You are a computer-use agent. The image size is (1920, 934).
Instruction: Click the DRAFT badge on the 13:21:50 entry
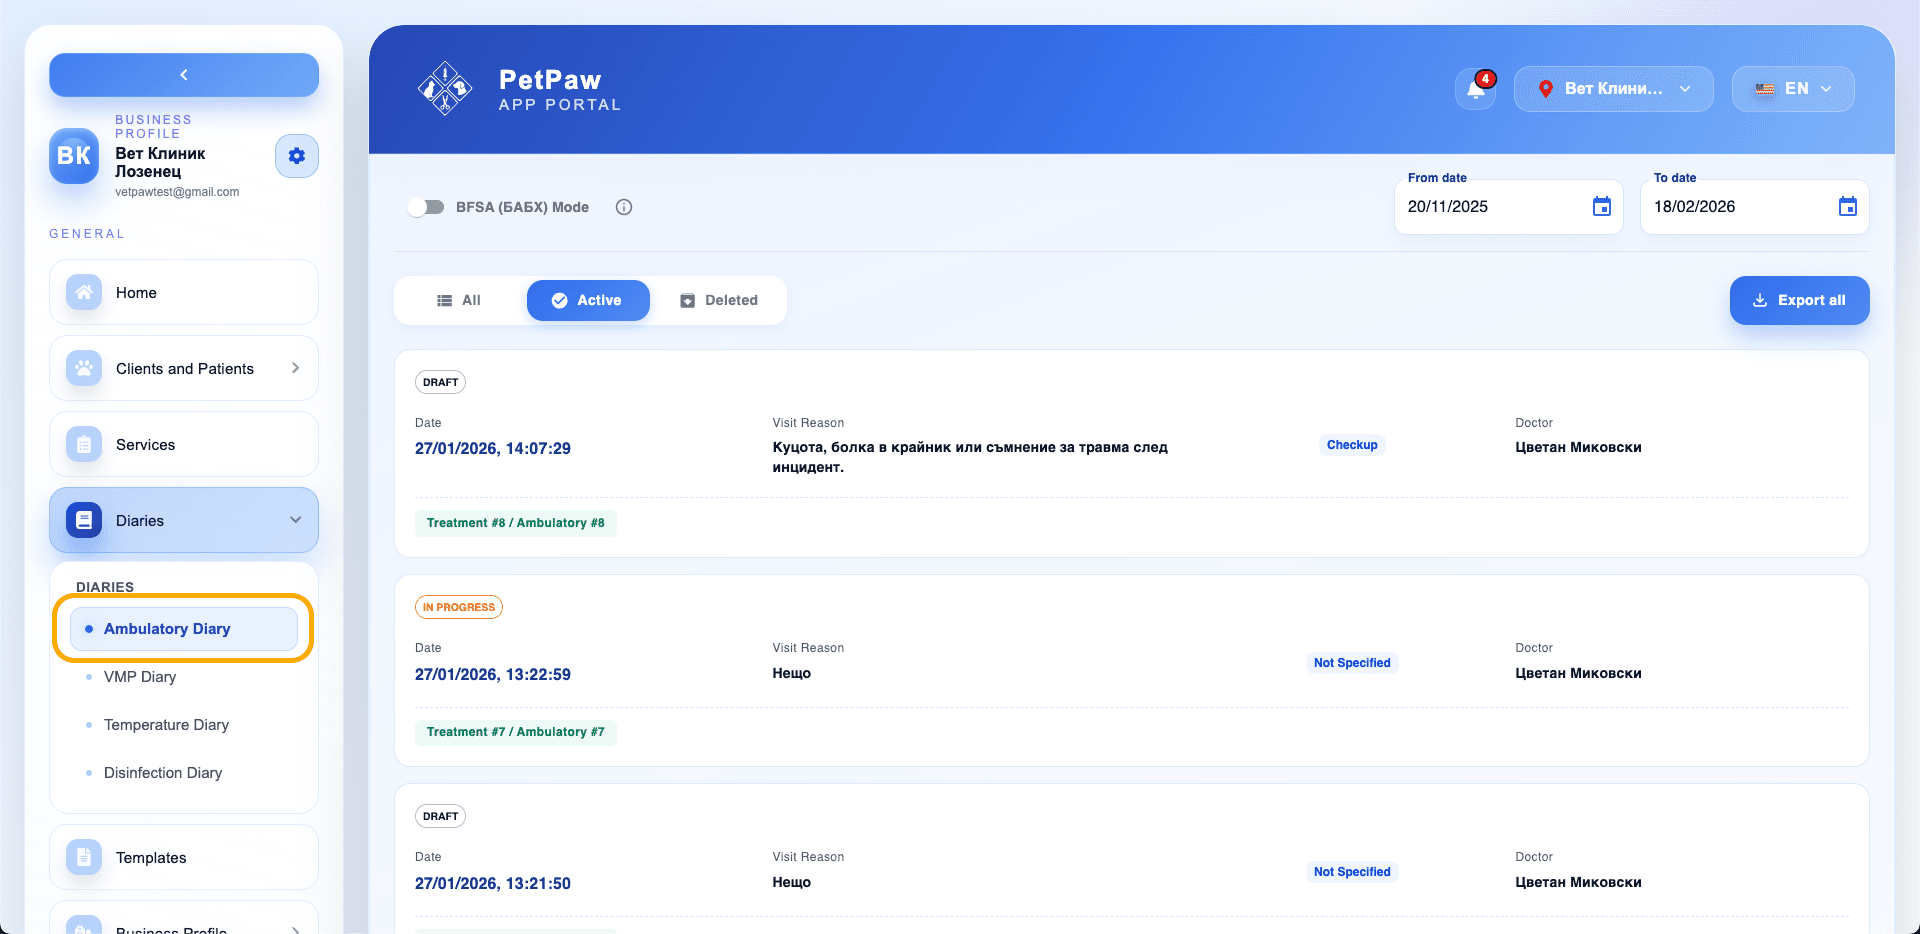(x=440, y=816)
